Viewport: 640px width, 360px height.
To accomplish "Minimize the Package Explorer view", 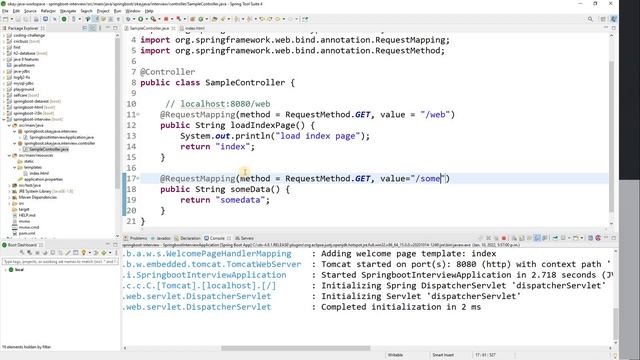I will tap(108, 28).
